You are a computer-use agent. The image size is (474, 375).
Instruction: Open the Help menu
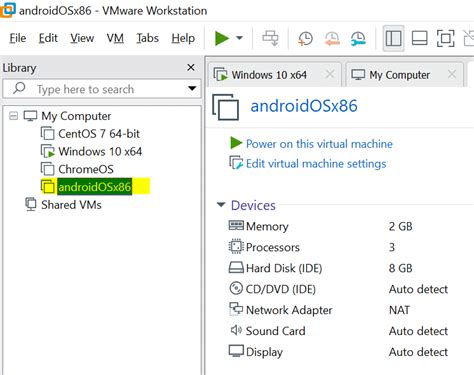click(x=183, y=38)
